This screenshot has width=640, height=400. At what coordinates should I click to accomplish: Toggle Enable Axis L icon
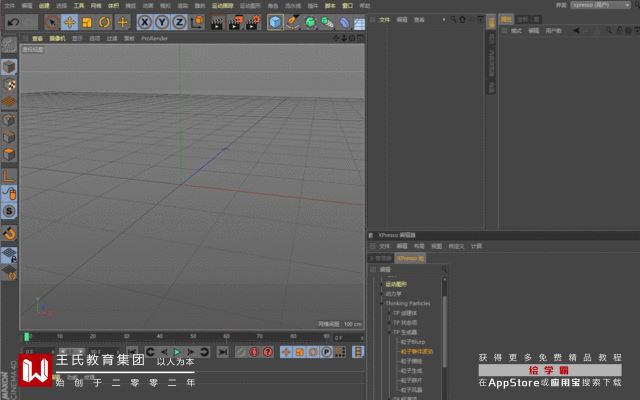(x=9, y=176)
